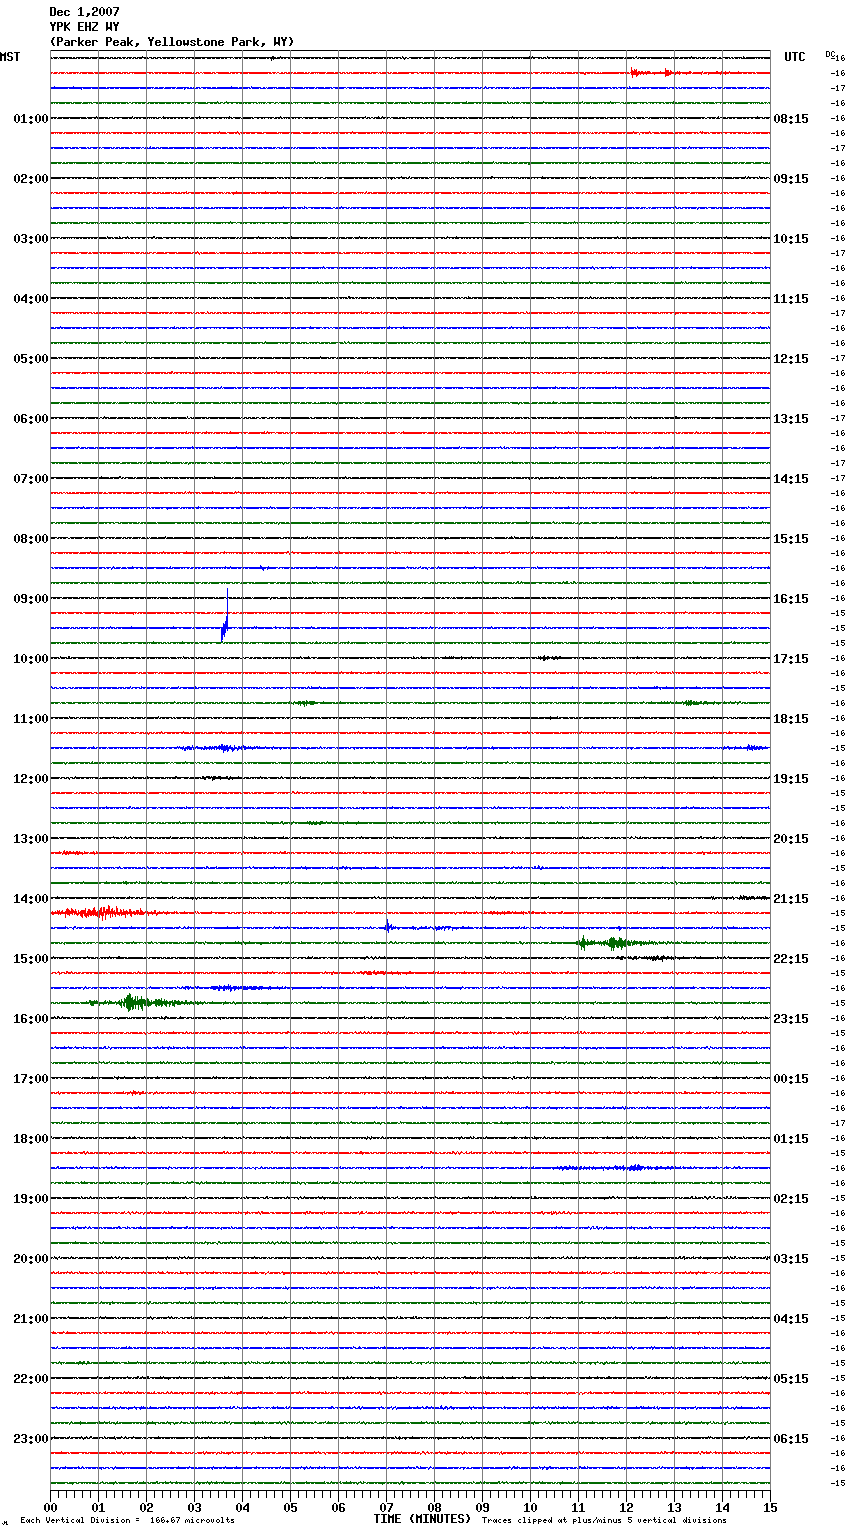Click the "19:15" UTC row label
Viewport: 850px width, 1534px height.
tap(791, 779)
